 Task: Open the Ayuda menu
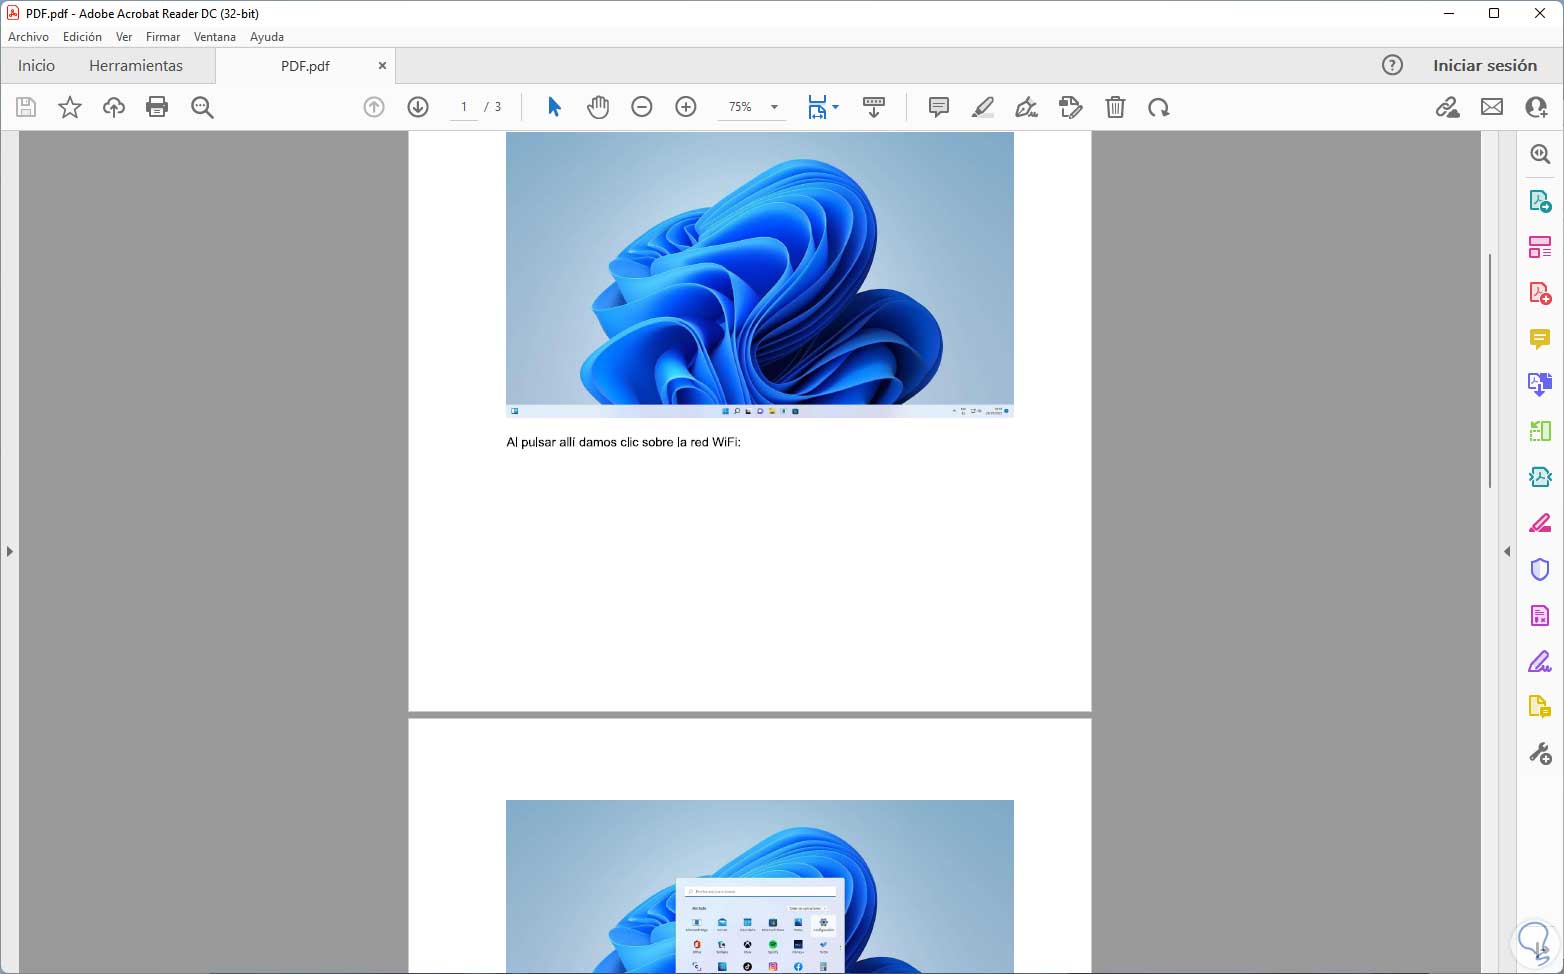coord(267,37)
